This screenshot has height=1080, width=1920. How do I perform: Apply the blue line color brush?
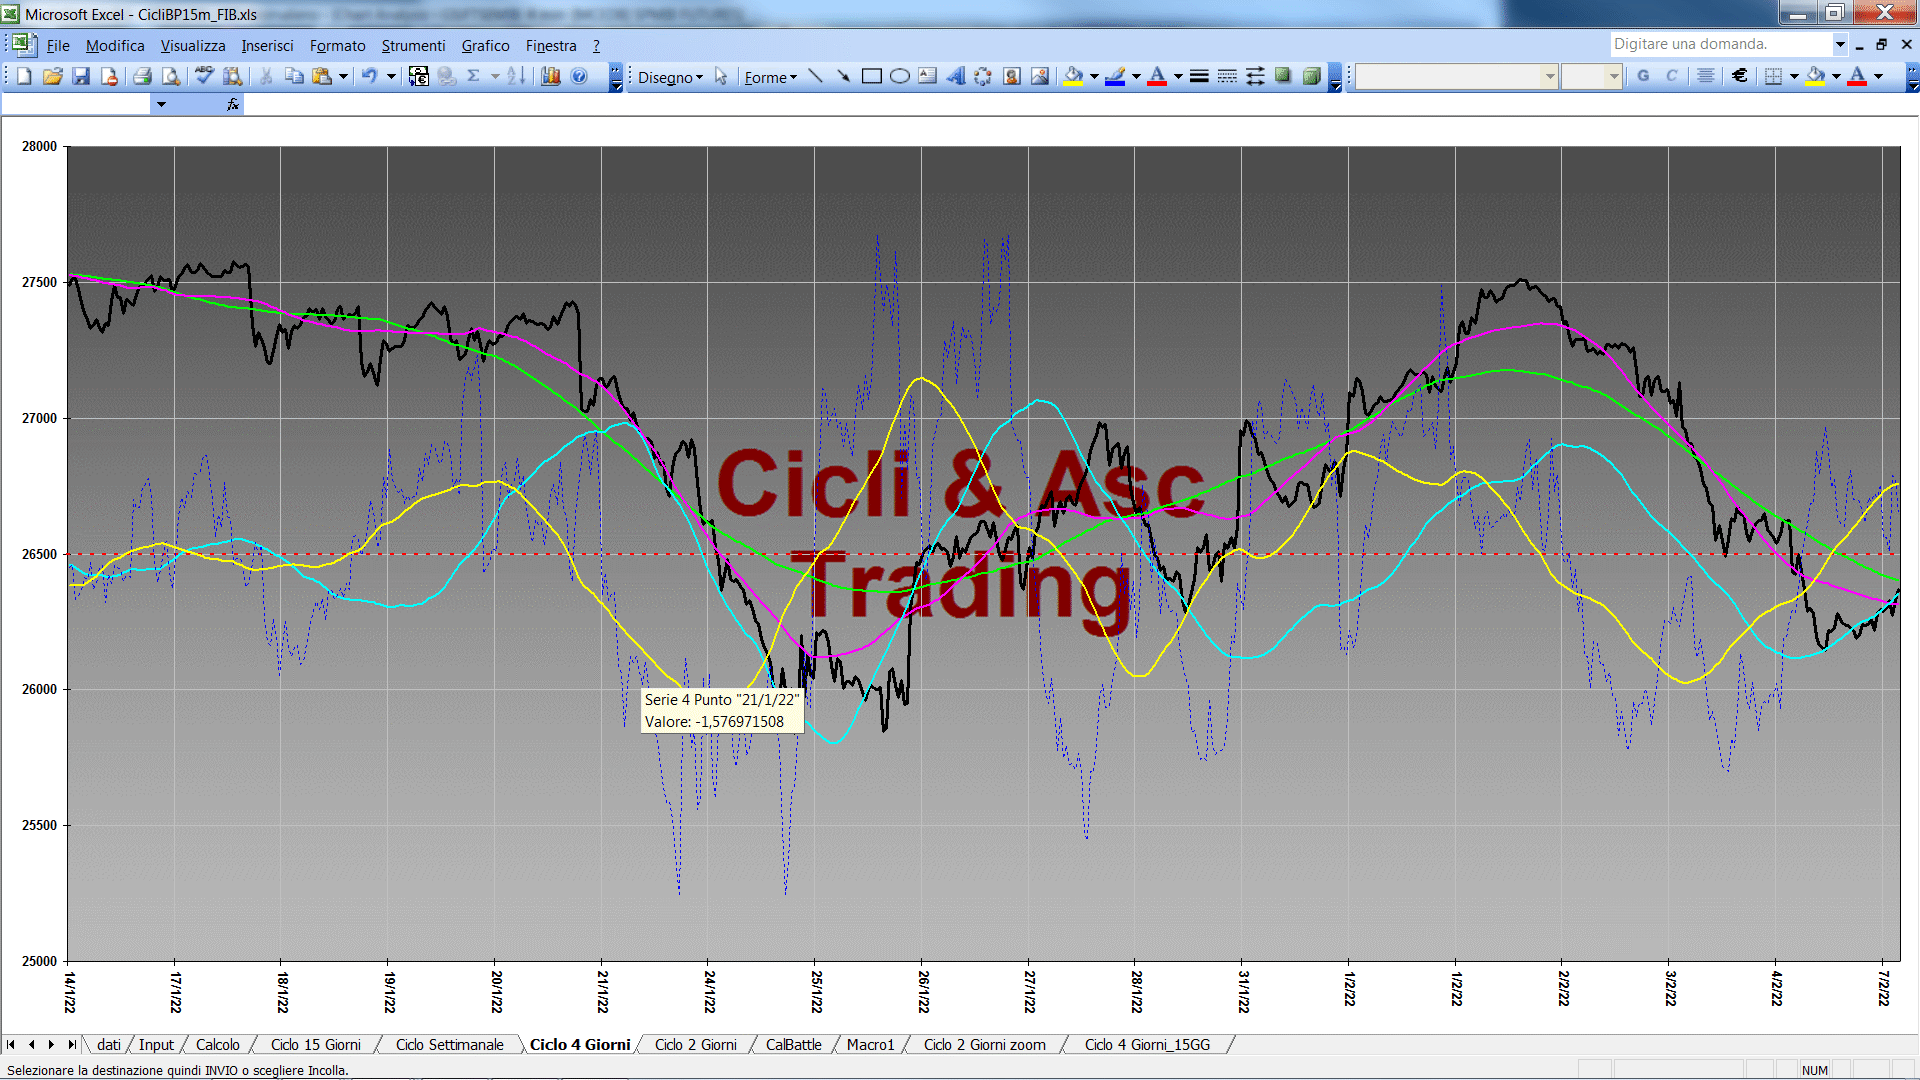(1115, 76)
